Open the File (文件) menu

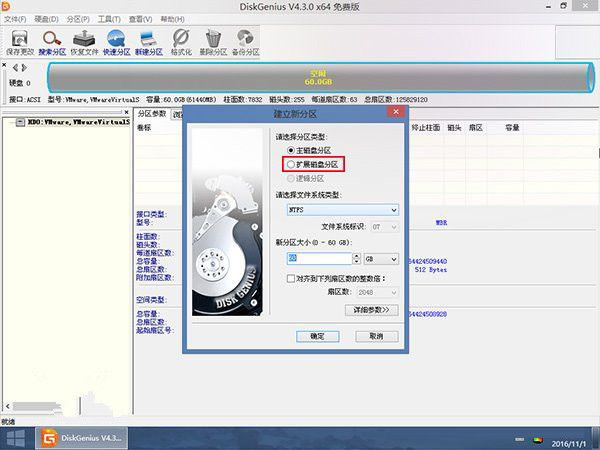pos(15,19)
